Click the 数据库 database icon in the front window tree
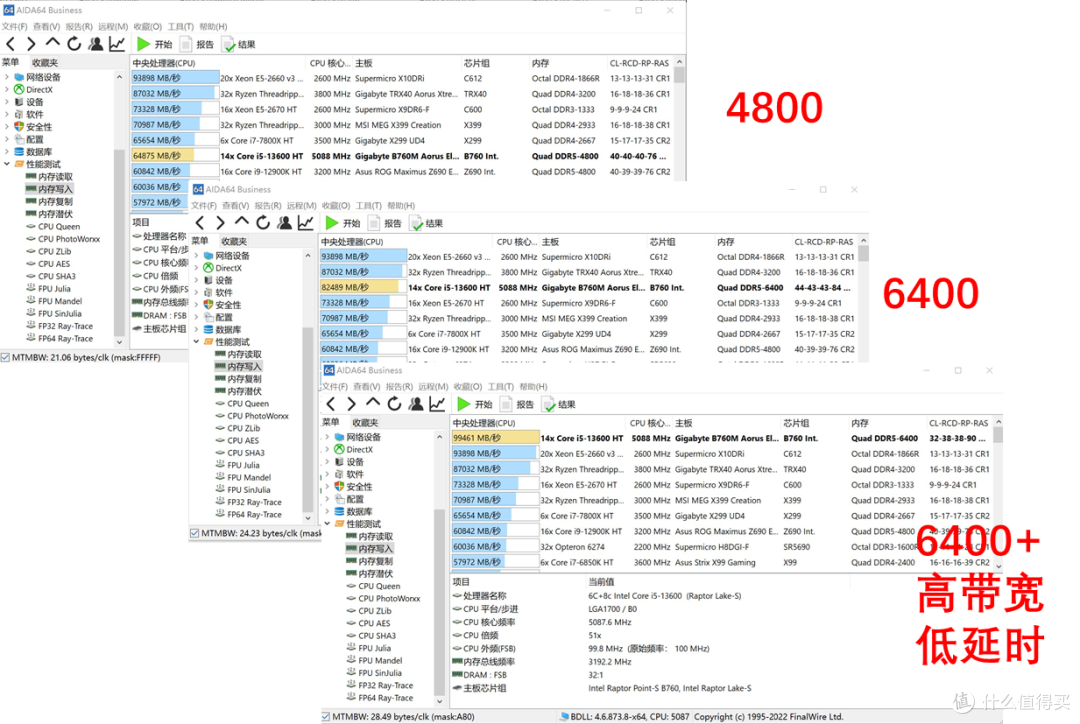The height and width of the screenshot is (724, 1080). coord(340,511)
